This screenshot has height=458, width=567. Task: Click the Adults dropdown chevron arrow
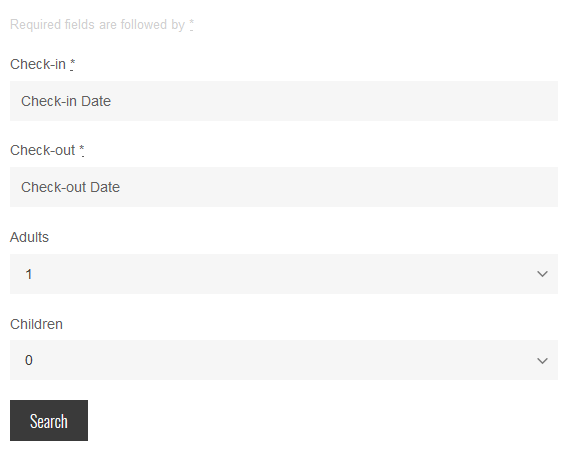(542, 274)
